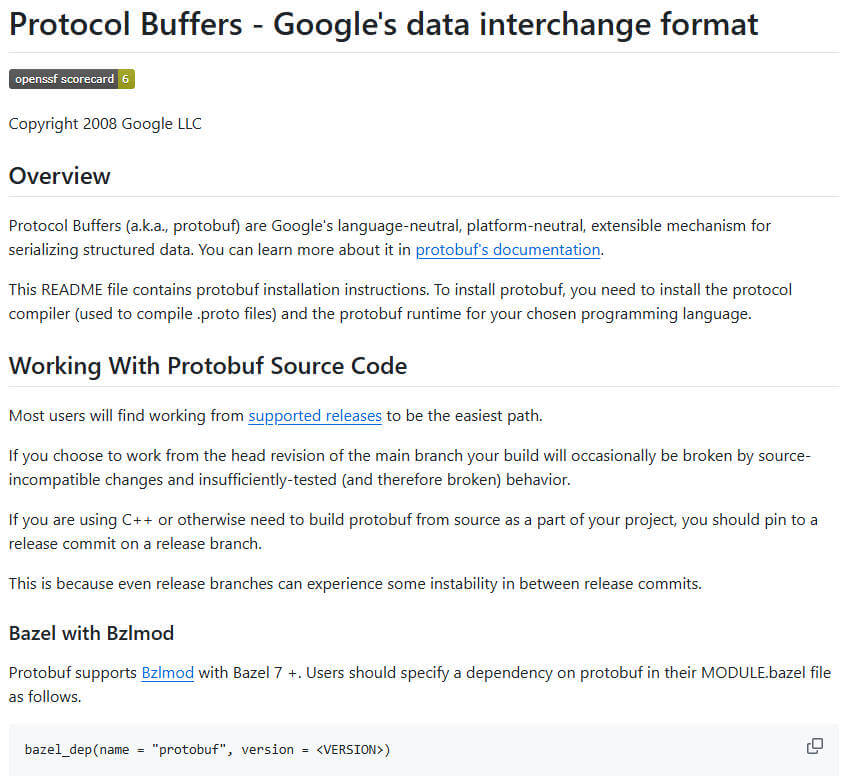Click the Protocol Buffers main title heading
Image resolution: width=845 pixels, height=777 pixels.
click(x=383, y=24)
